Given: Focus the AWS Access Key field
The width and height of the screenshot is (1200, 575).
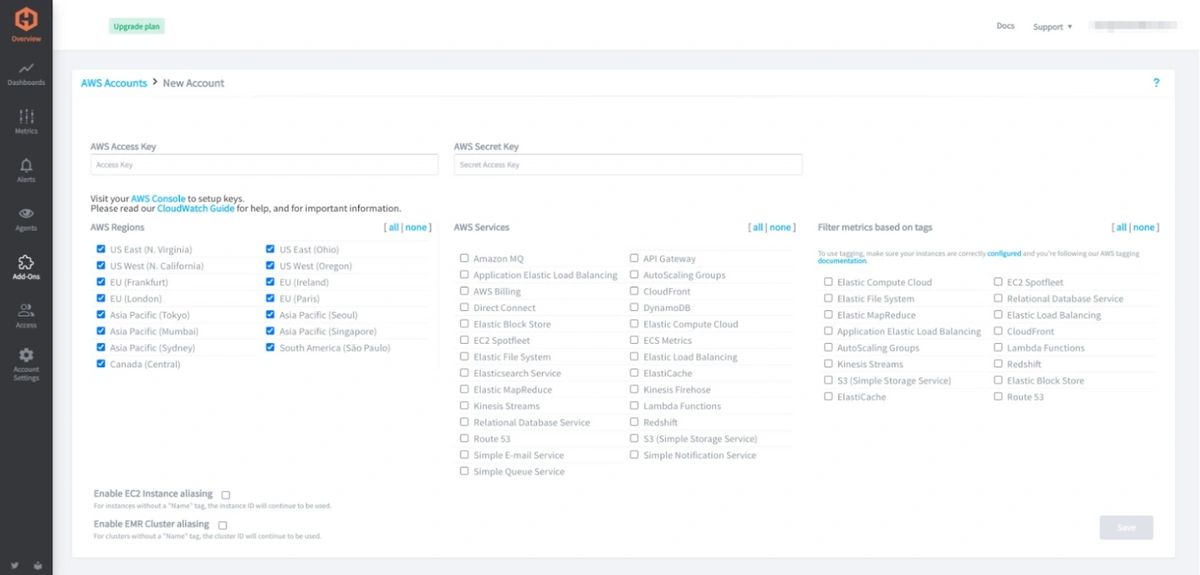Looking at the screenshot, I should (x=264, y=164).
